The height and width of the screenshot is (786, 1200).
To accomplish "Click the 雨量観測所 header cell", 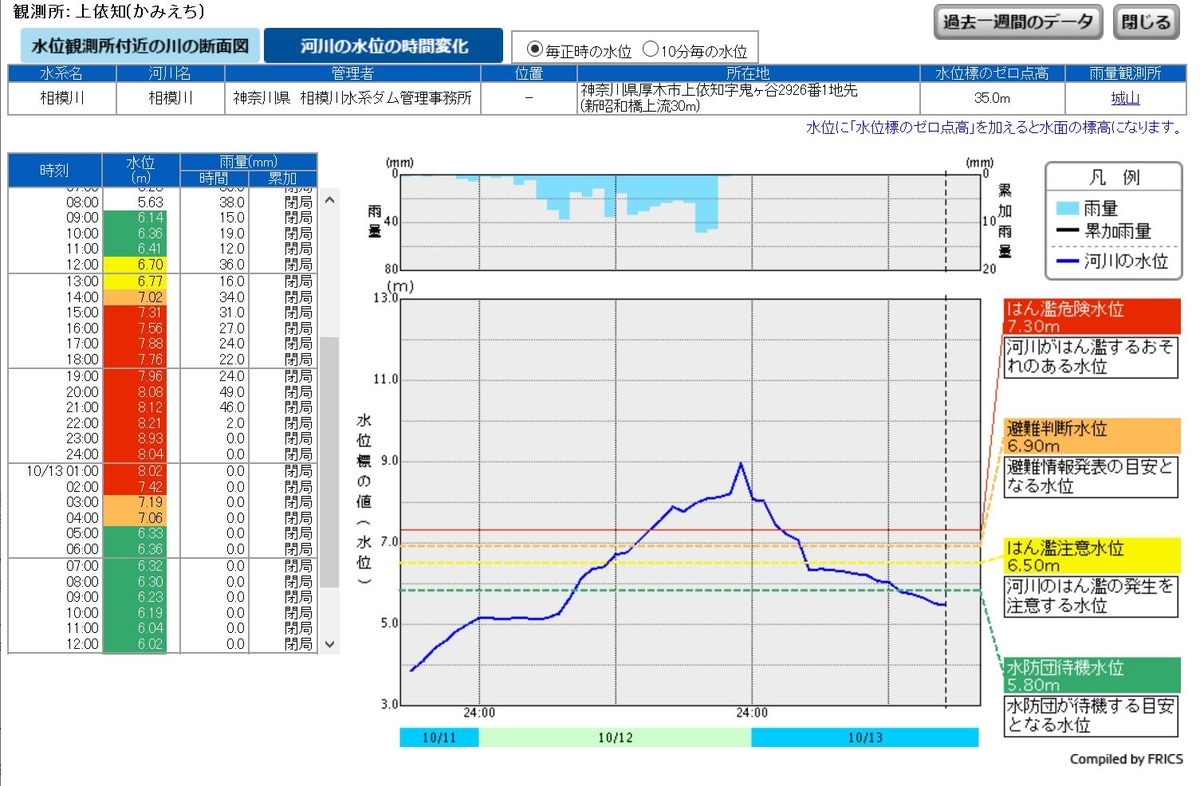I will click(x=1125, y=73).
